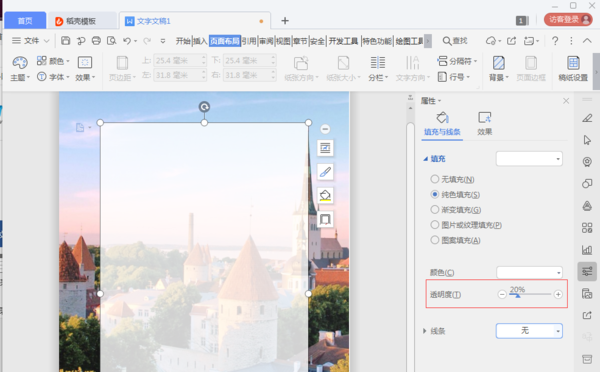
Task: Open the 颜色 fill color dropdown
Action: (529, 272)
